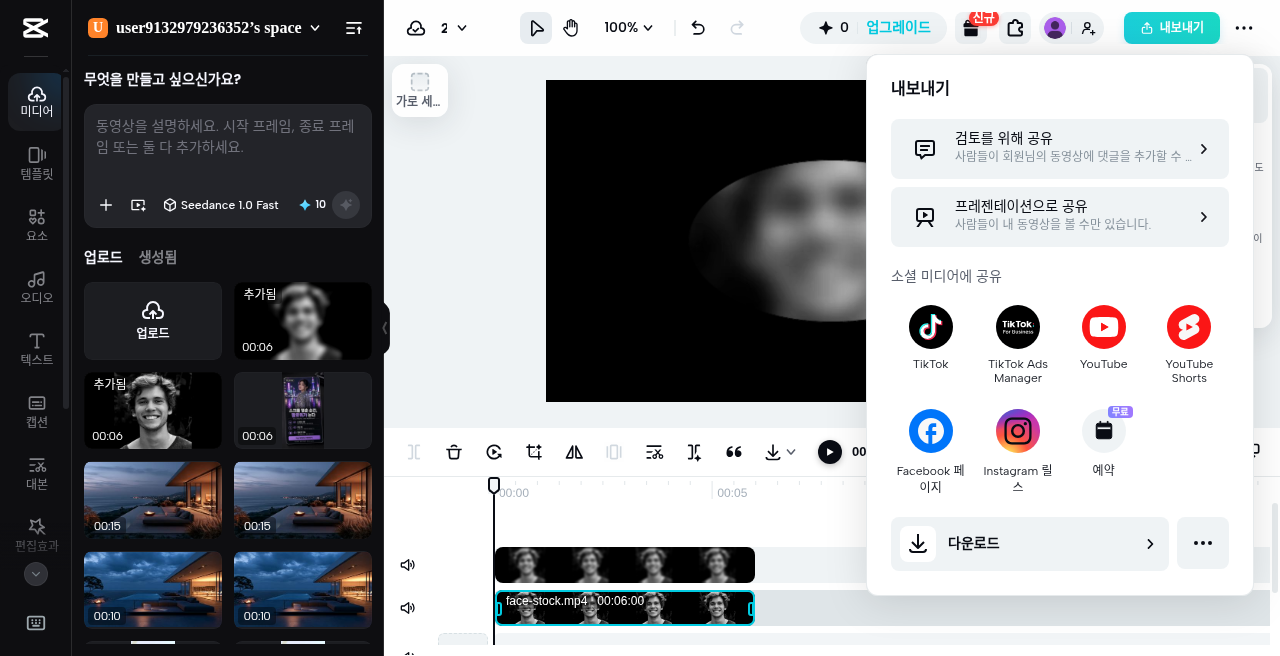
Task: Open the 100% zoom dropdown
Action: coord(628,28)
